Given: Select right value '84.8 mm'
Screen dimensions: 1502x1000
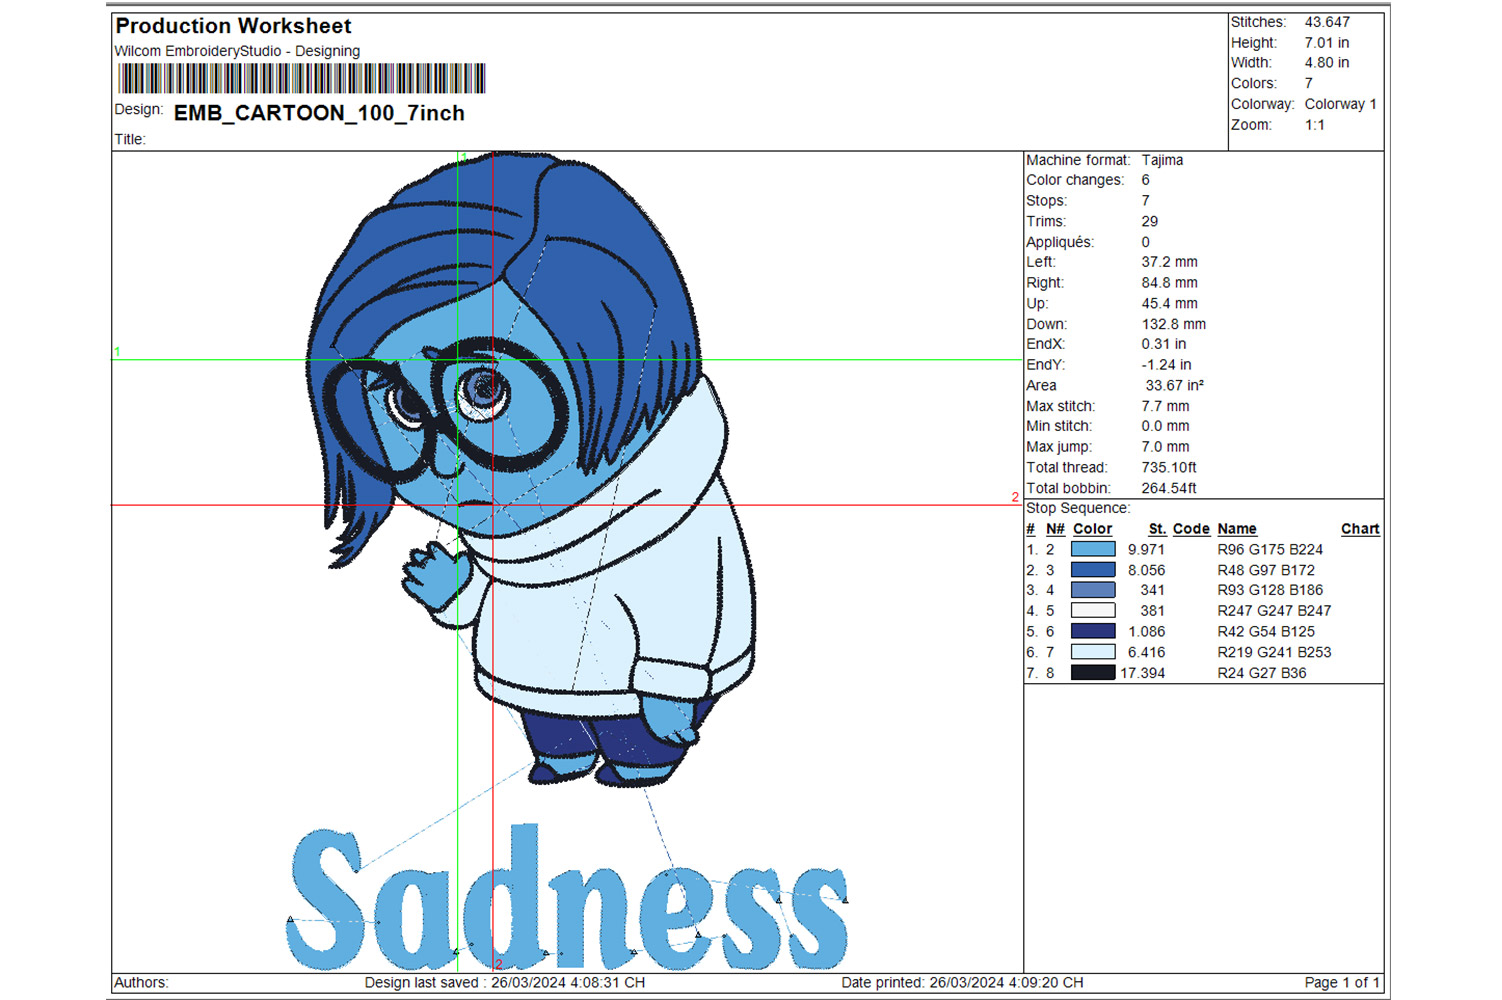Looking at the screenshot, I should [x=1169, y=283].
